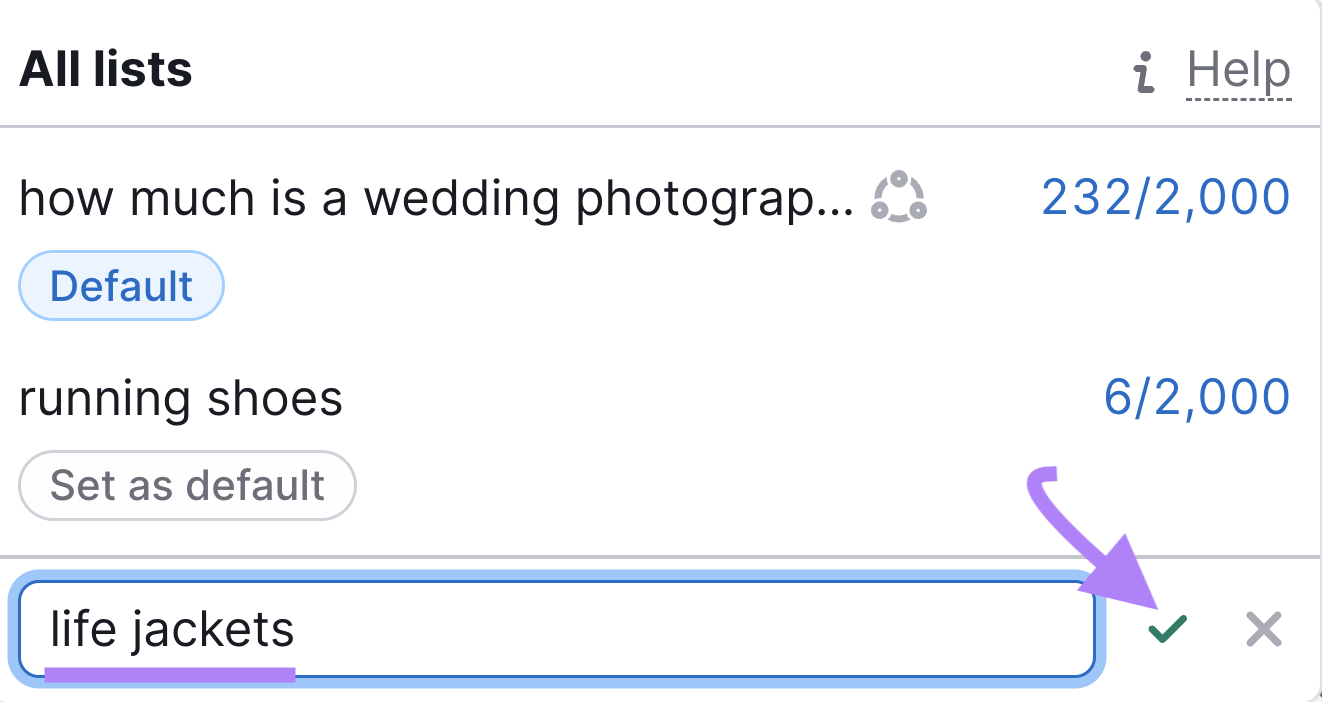Set running shoes as default list
The width and height of the screenshot is (1322, 702).
tap(188, 486)
